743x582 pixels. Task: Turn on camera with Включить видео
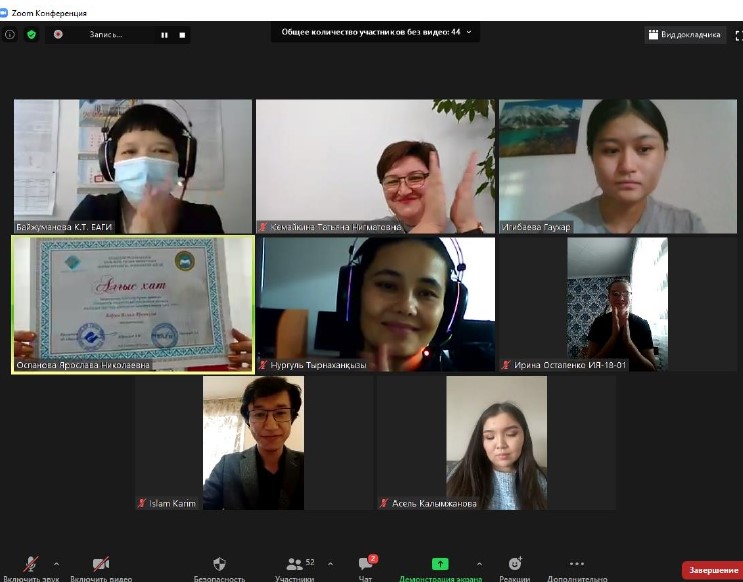(x=100, y=565)
